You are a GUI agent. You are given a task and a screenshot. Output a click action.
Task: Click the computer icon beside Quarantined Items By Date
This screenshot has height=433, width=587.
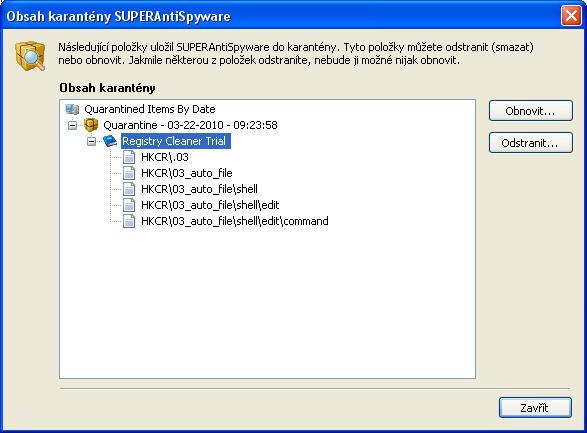[72, 109]
